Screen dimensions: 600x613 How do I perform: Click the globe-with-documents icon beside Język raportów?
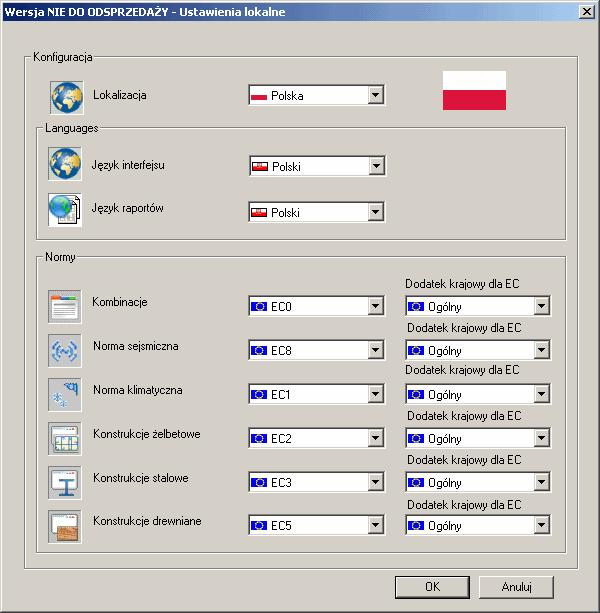pyautogui.click(x=65, y=210)
